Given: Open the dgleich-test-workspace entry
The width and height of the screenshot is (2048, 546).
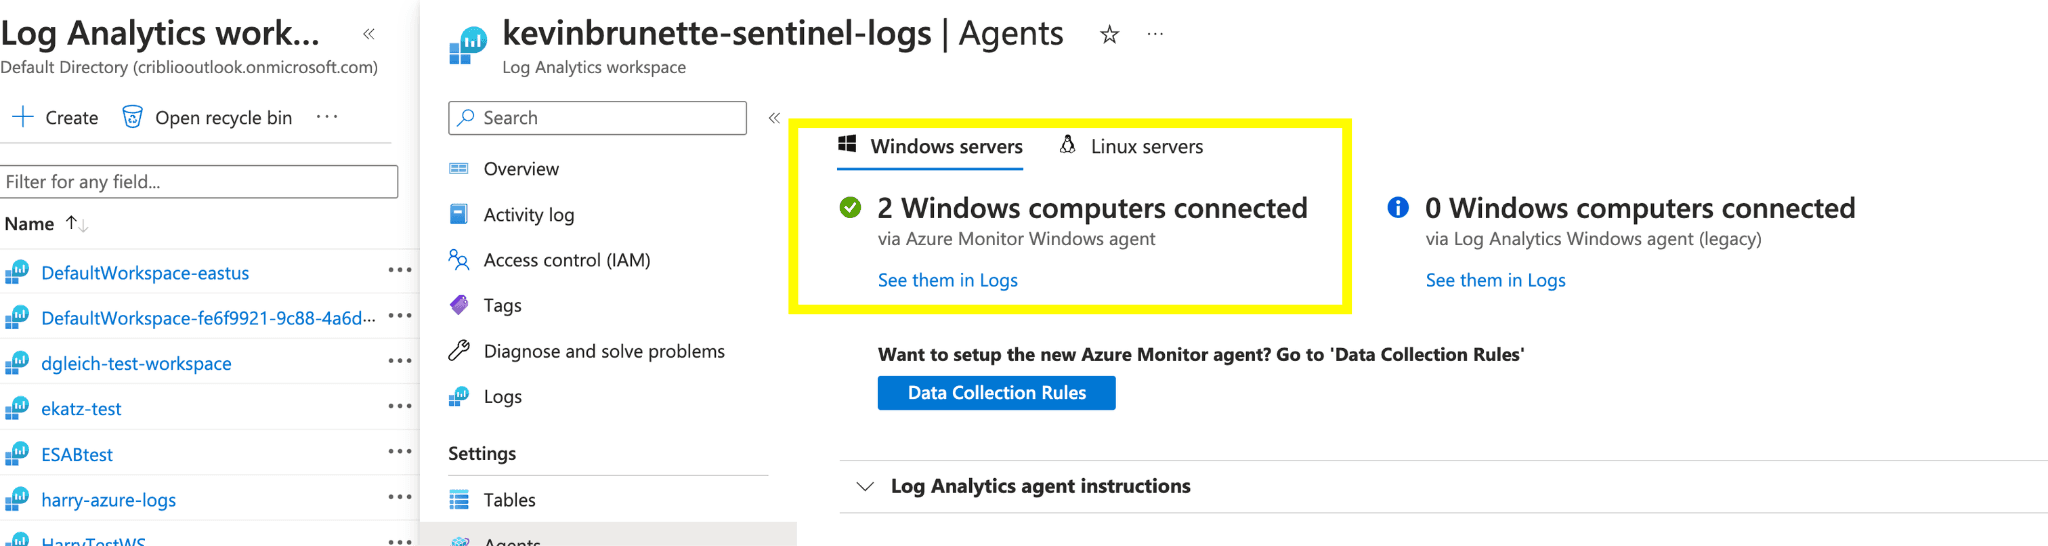Looking at the screenshot, I should click(x=136, y=364).
